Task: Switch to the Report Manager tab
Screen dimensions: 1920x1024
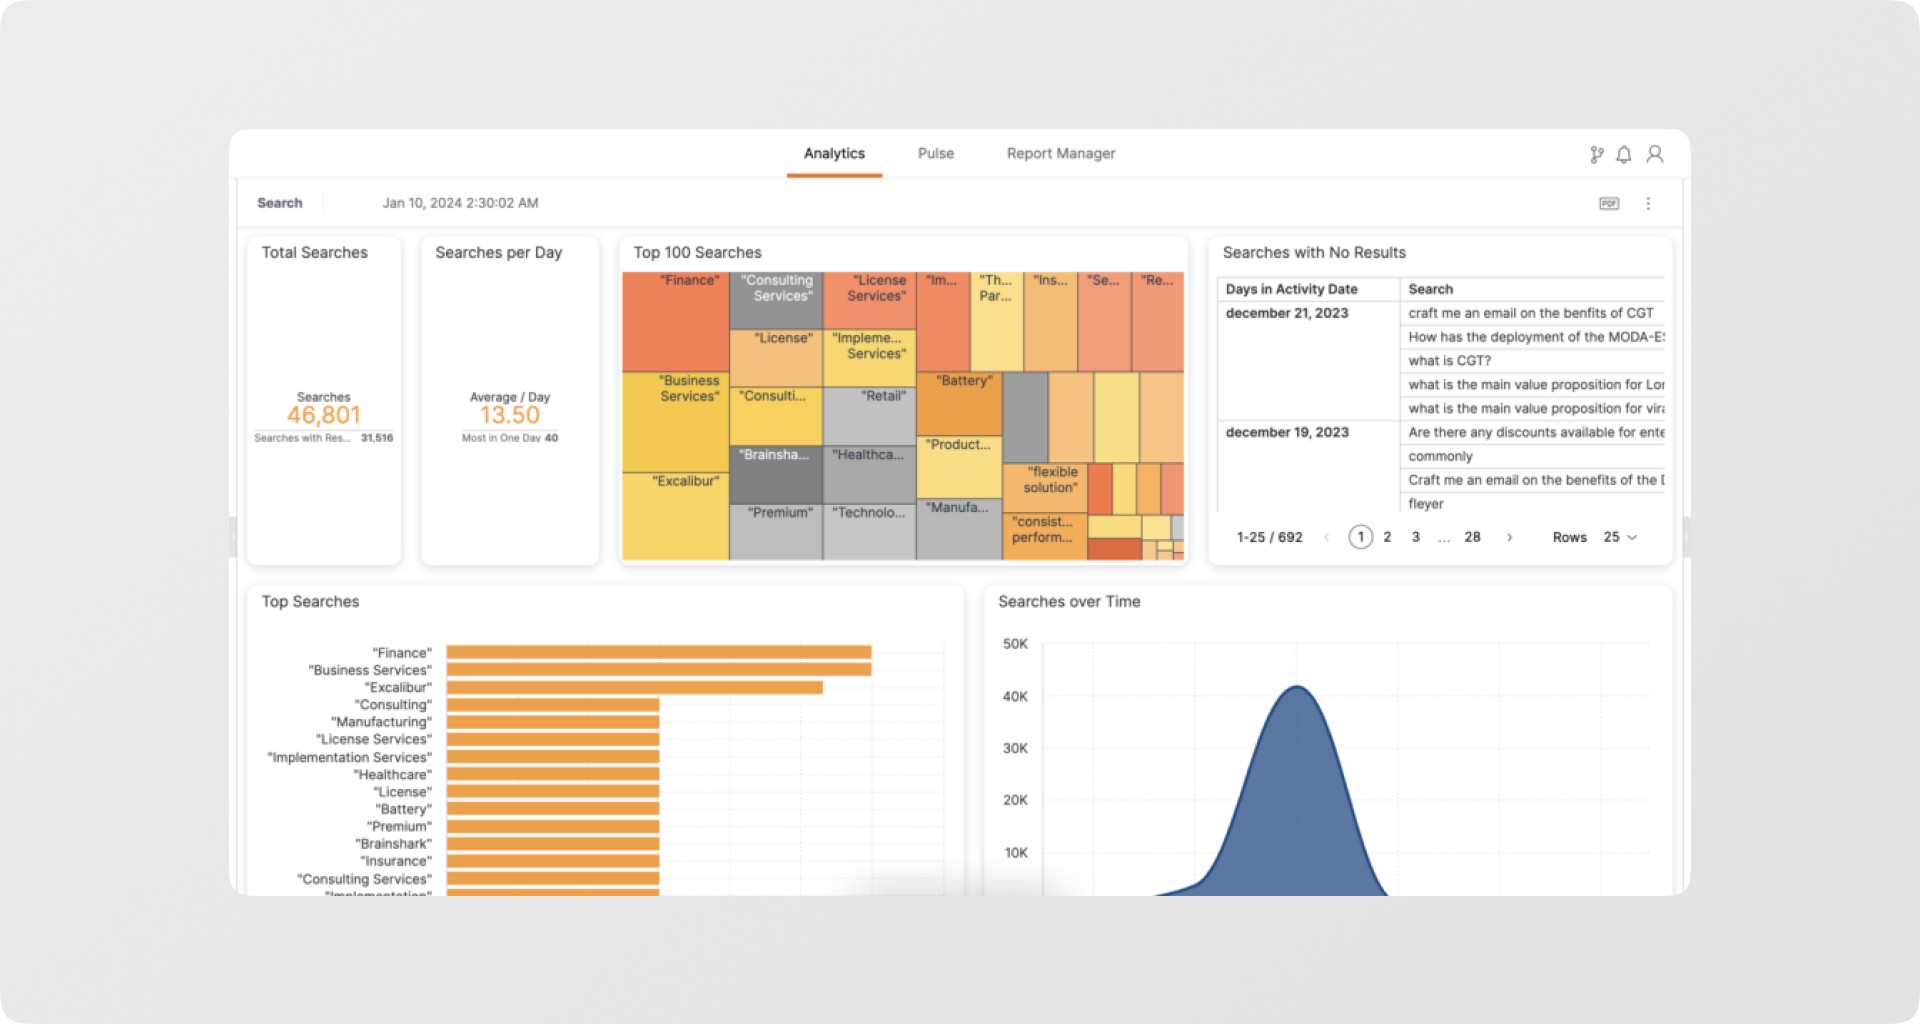Action: point(1061,153)
